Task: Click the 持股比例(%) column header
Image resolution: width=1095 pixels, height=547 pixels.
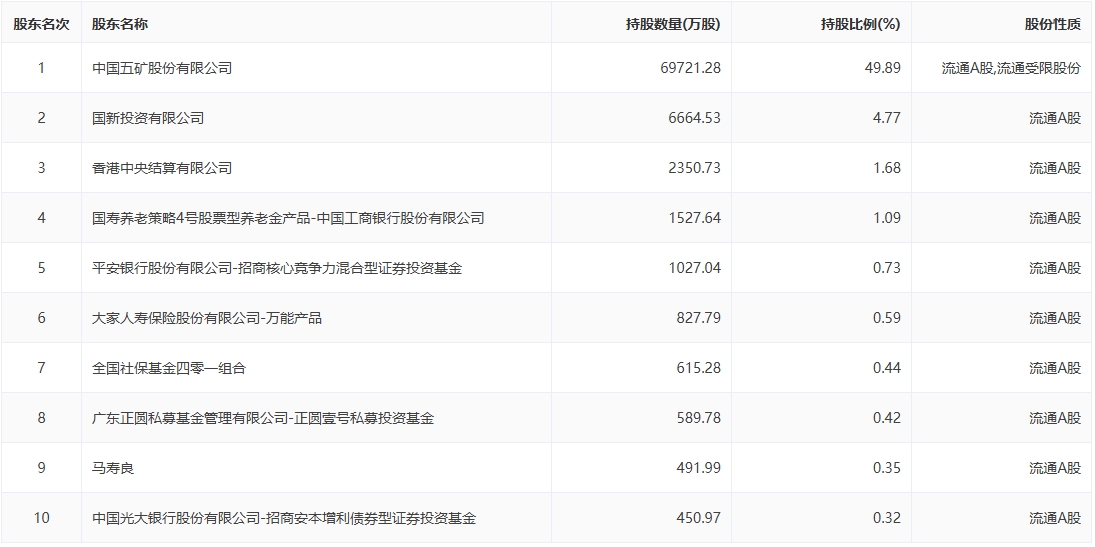Action: click(x=860, y=24)
